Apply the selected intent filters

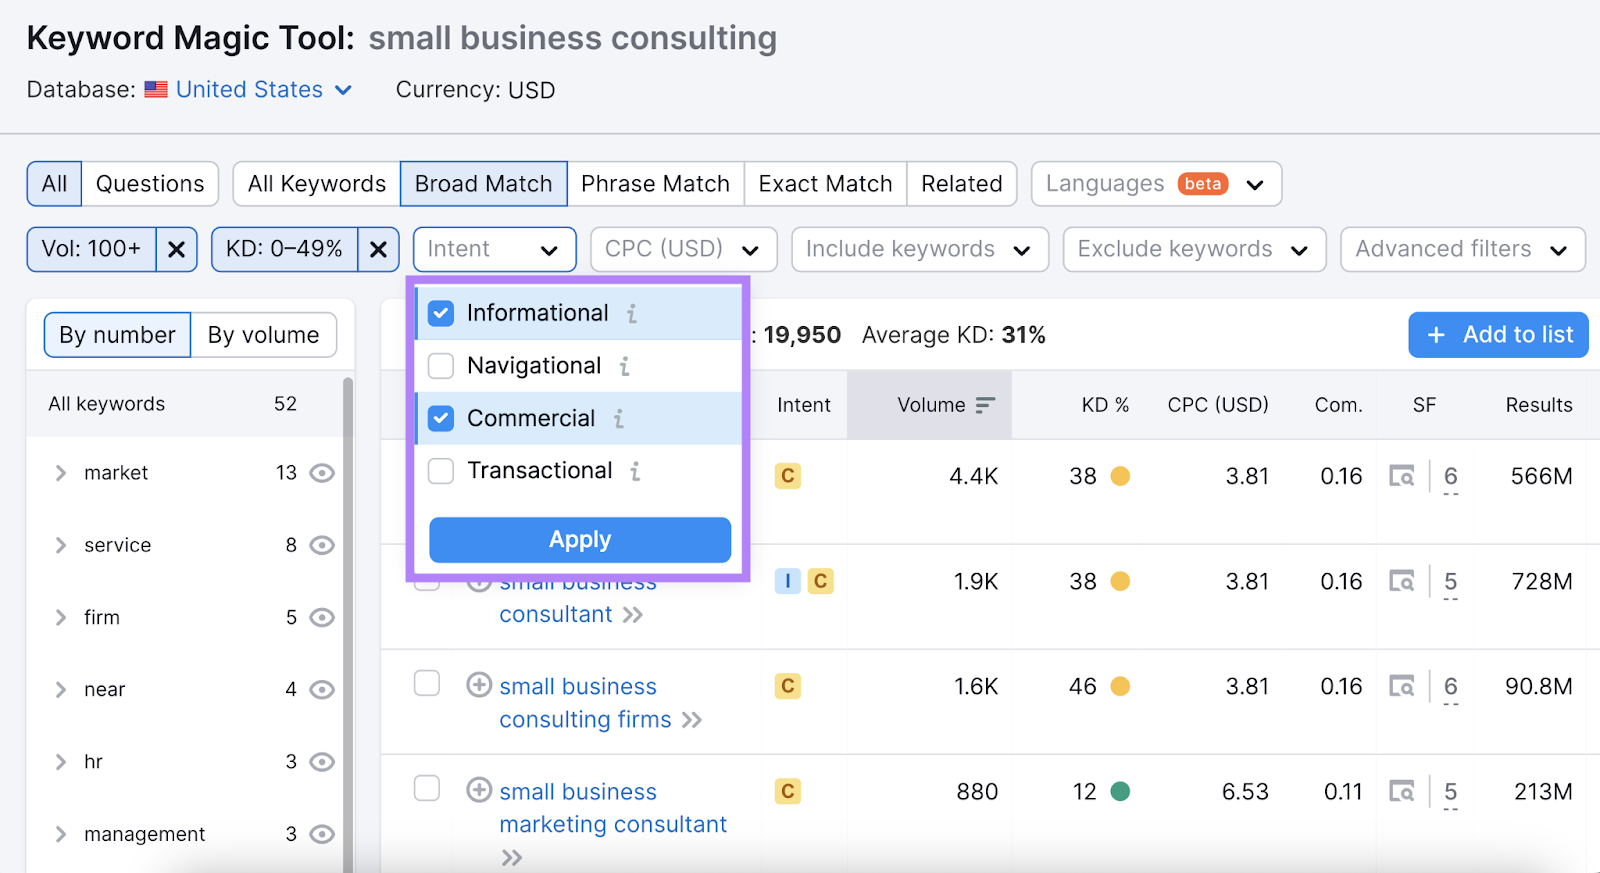(580, 540)
